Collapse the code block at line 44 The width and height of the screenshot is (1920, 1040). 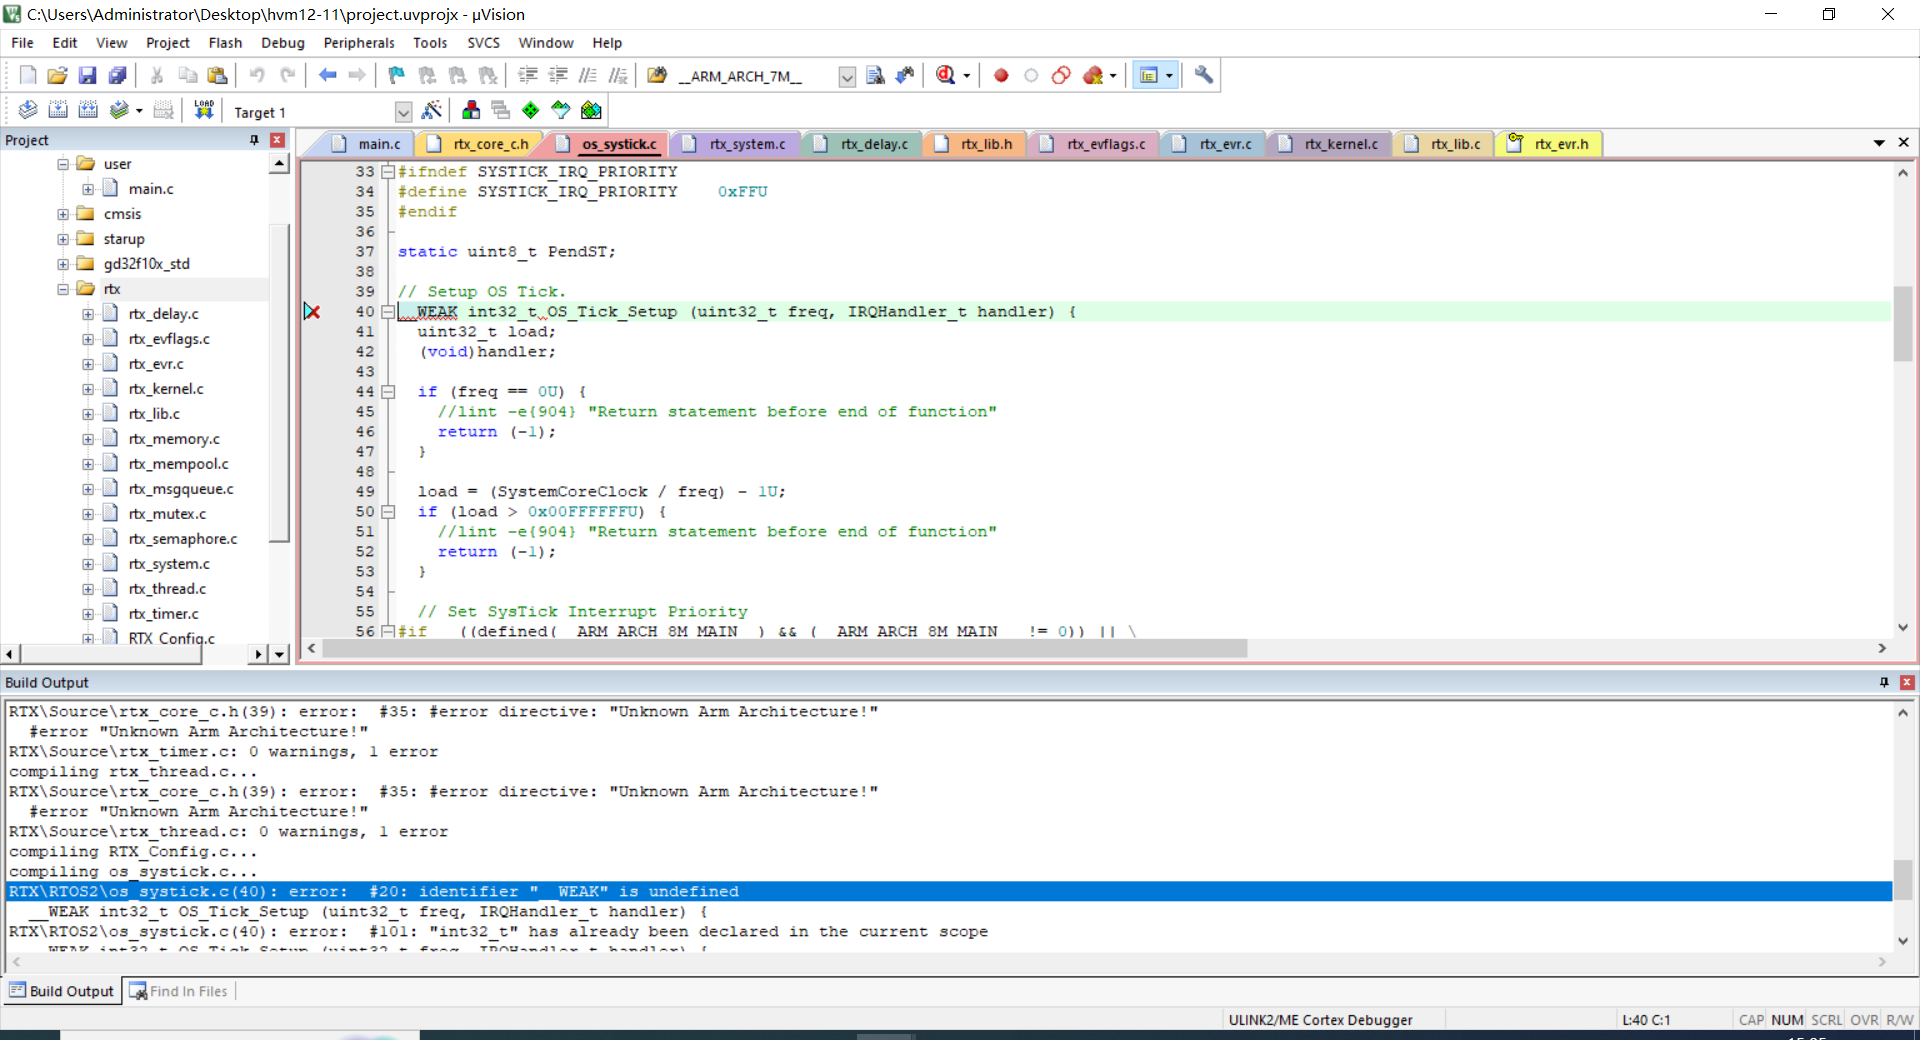[x=388, y=392]
